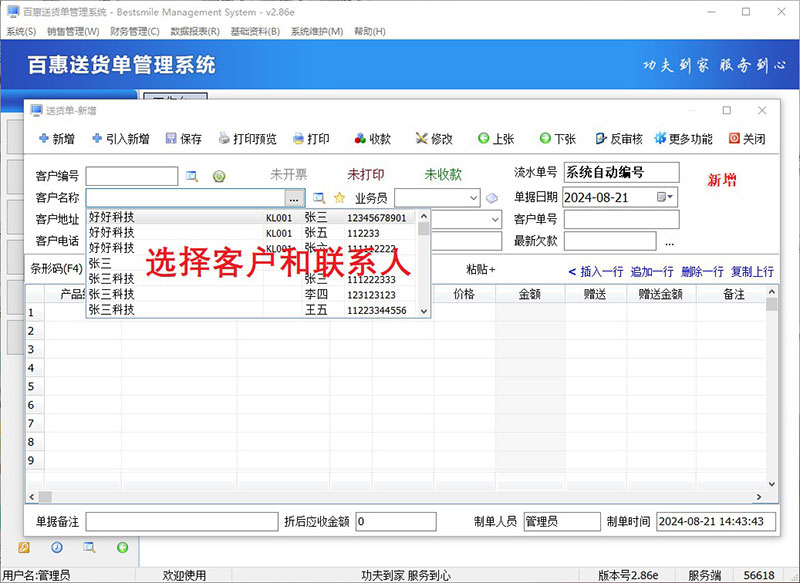Click the 单据备注 input field
The width and height of the screenshot is (800, 583).
(182, 521)
